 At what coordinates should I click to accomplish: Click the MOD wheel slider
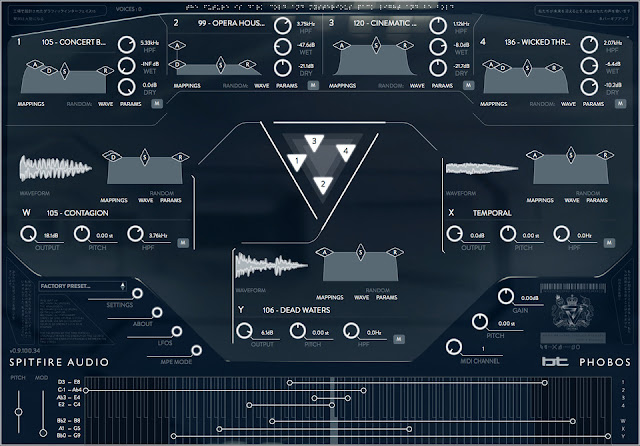pos(43,433)
